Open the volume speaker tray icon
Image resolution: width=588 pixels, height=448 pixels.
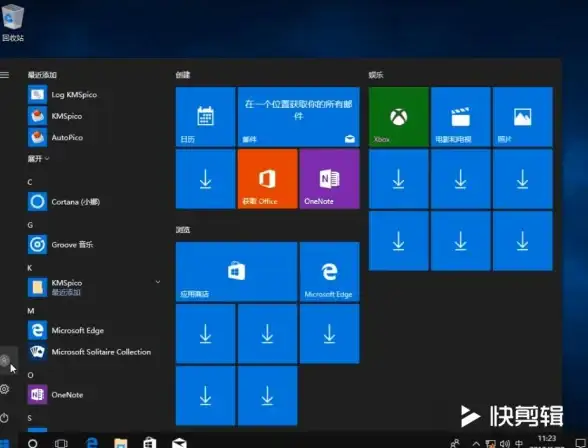[505, 444]
